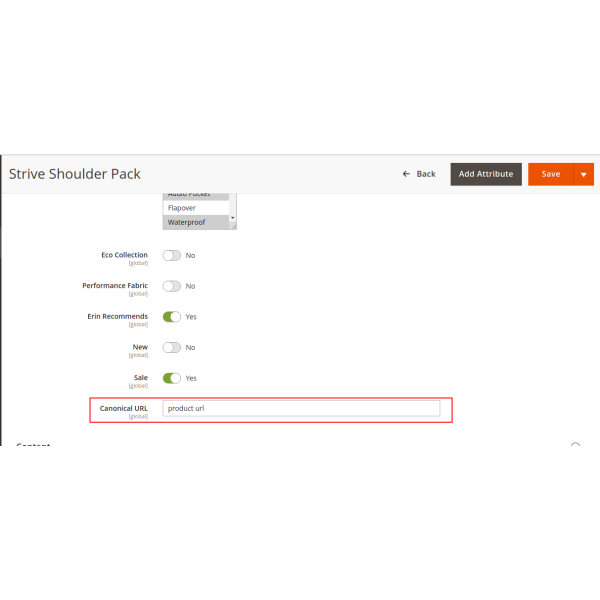Expand the Content section chevron
The image size is (600, 600).
pyautogui.click(x=575, y=446)
